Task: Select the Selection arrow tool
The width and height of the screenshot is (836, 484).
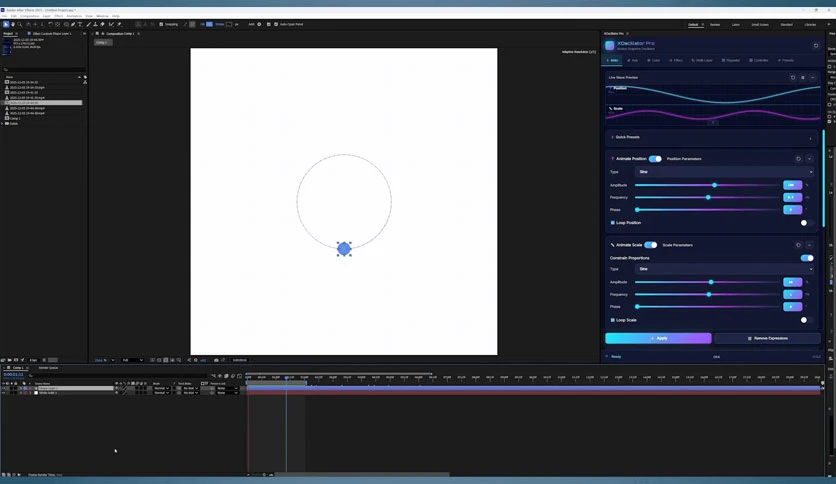Action: 6,24
